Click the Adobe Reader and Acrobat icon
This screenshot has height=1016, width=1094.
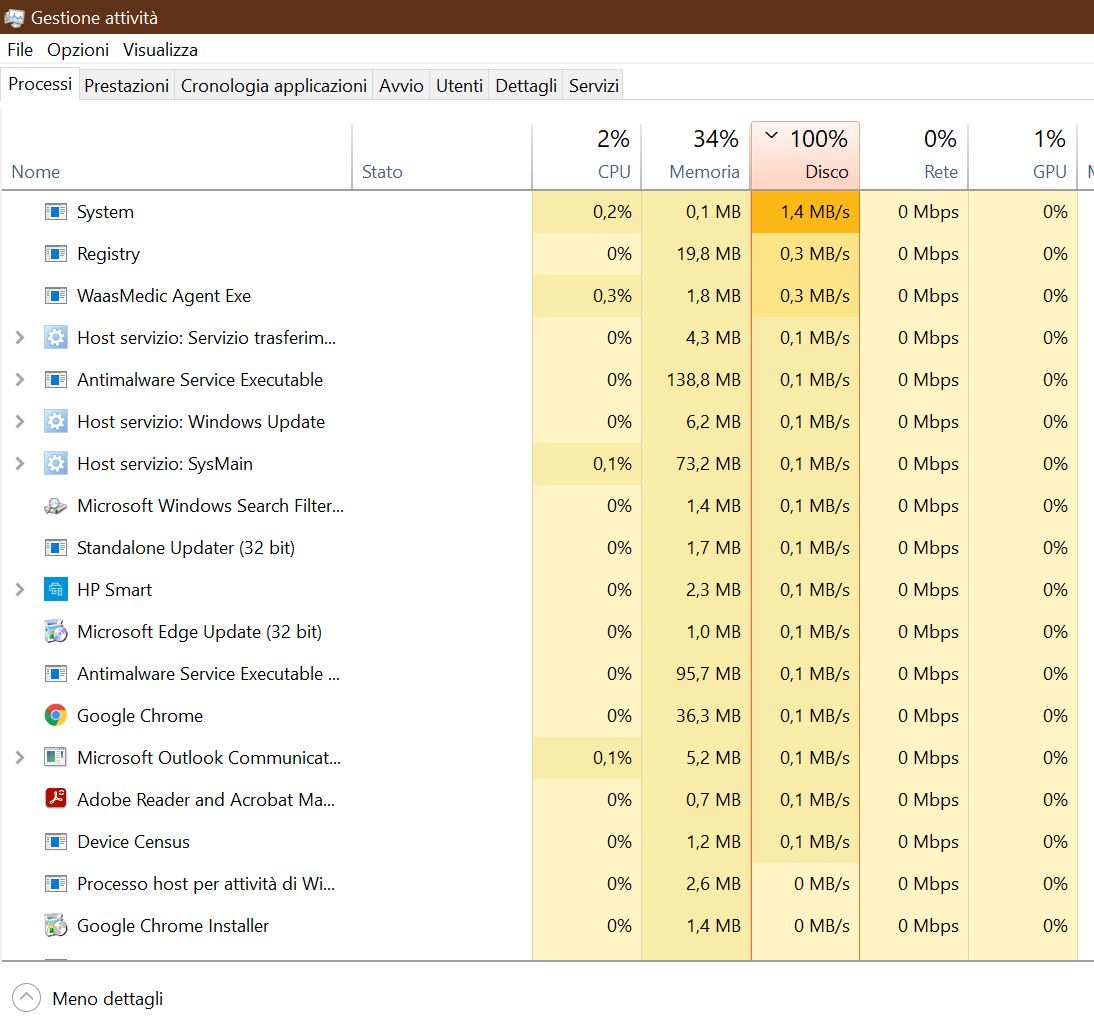pyautogui.click(x=56, y=798)
